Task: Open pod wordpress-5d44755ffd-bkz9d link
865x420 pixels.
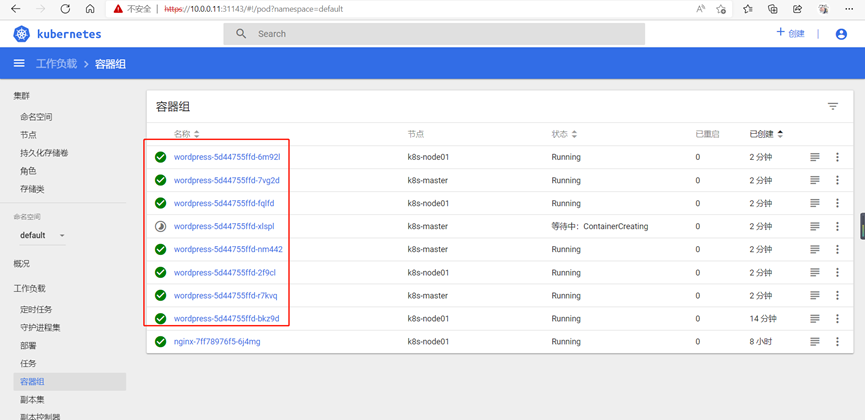Action: click(227, 318)
